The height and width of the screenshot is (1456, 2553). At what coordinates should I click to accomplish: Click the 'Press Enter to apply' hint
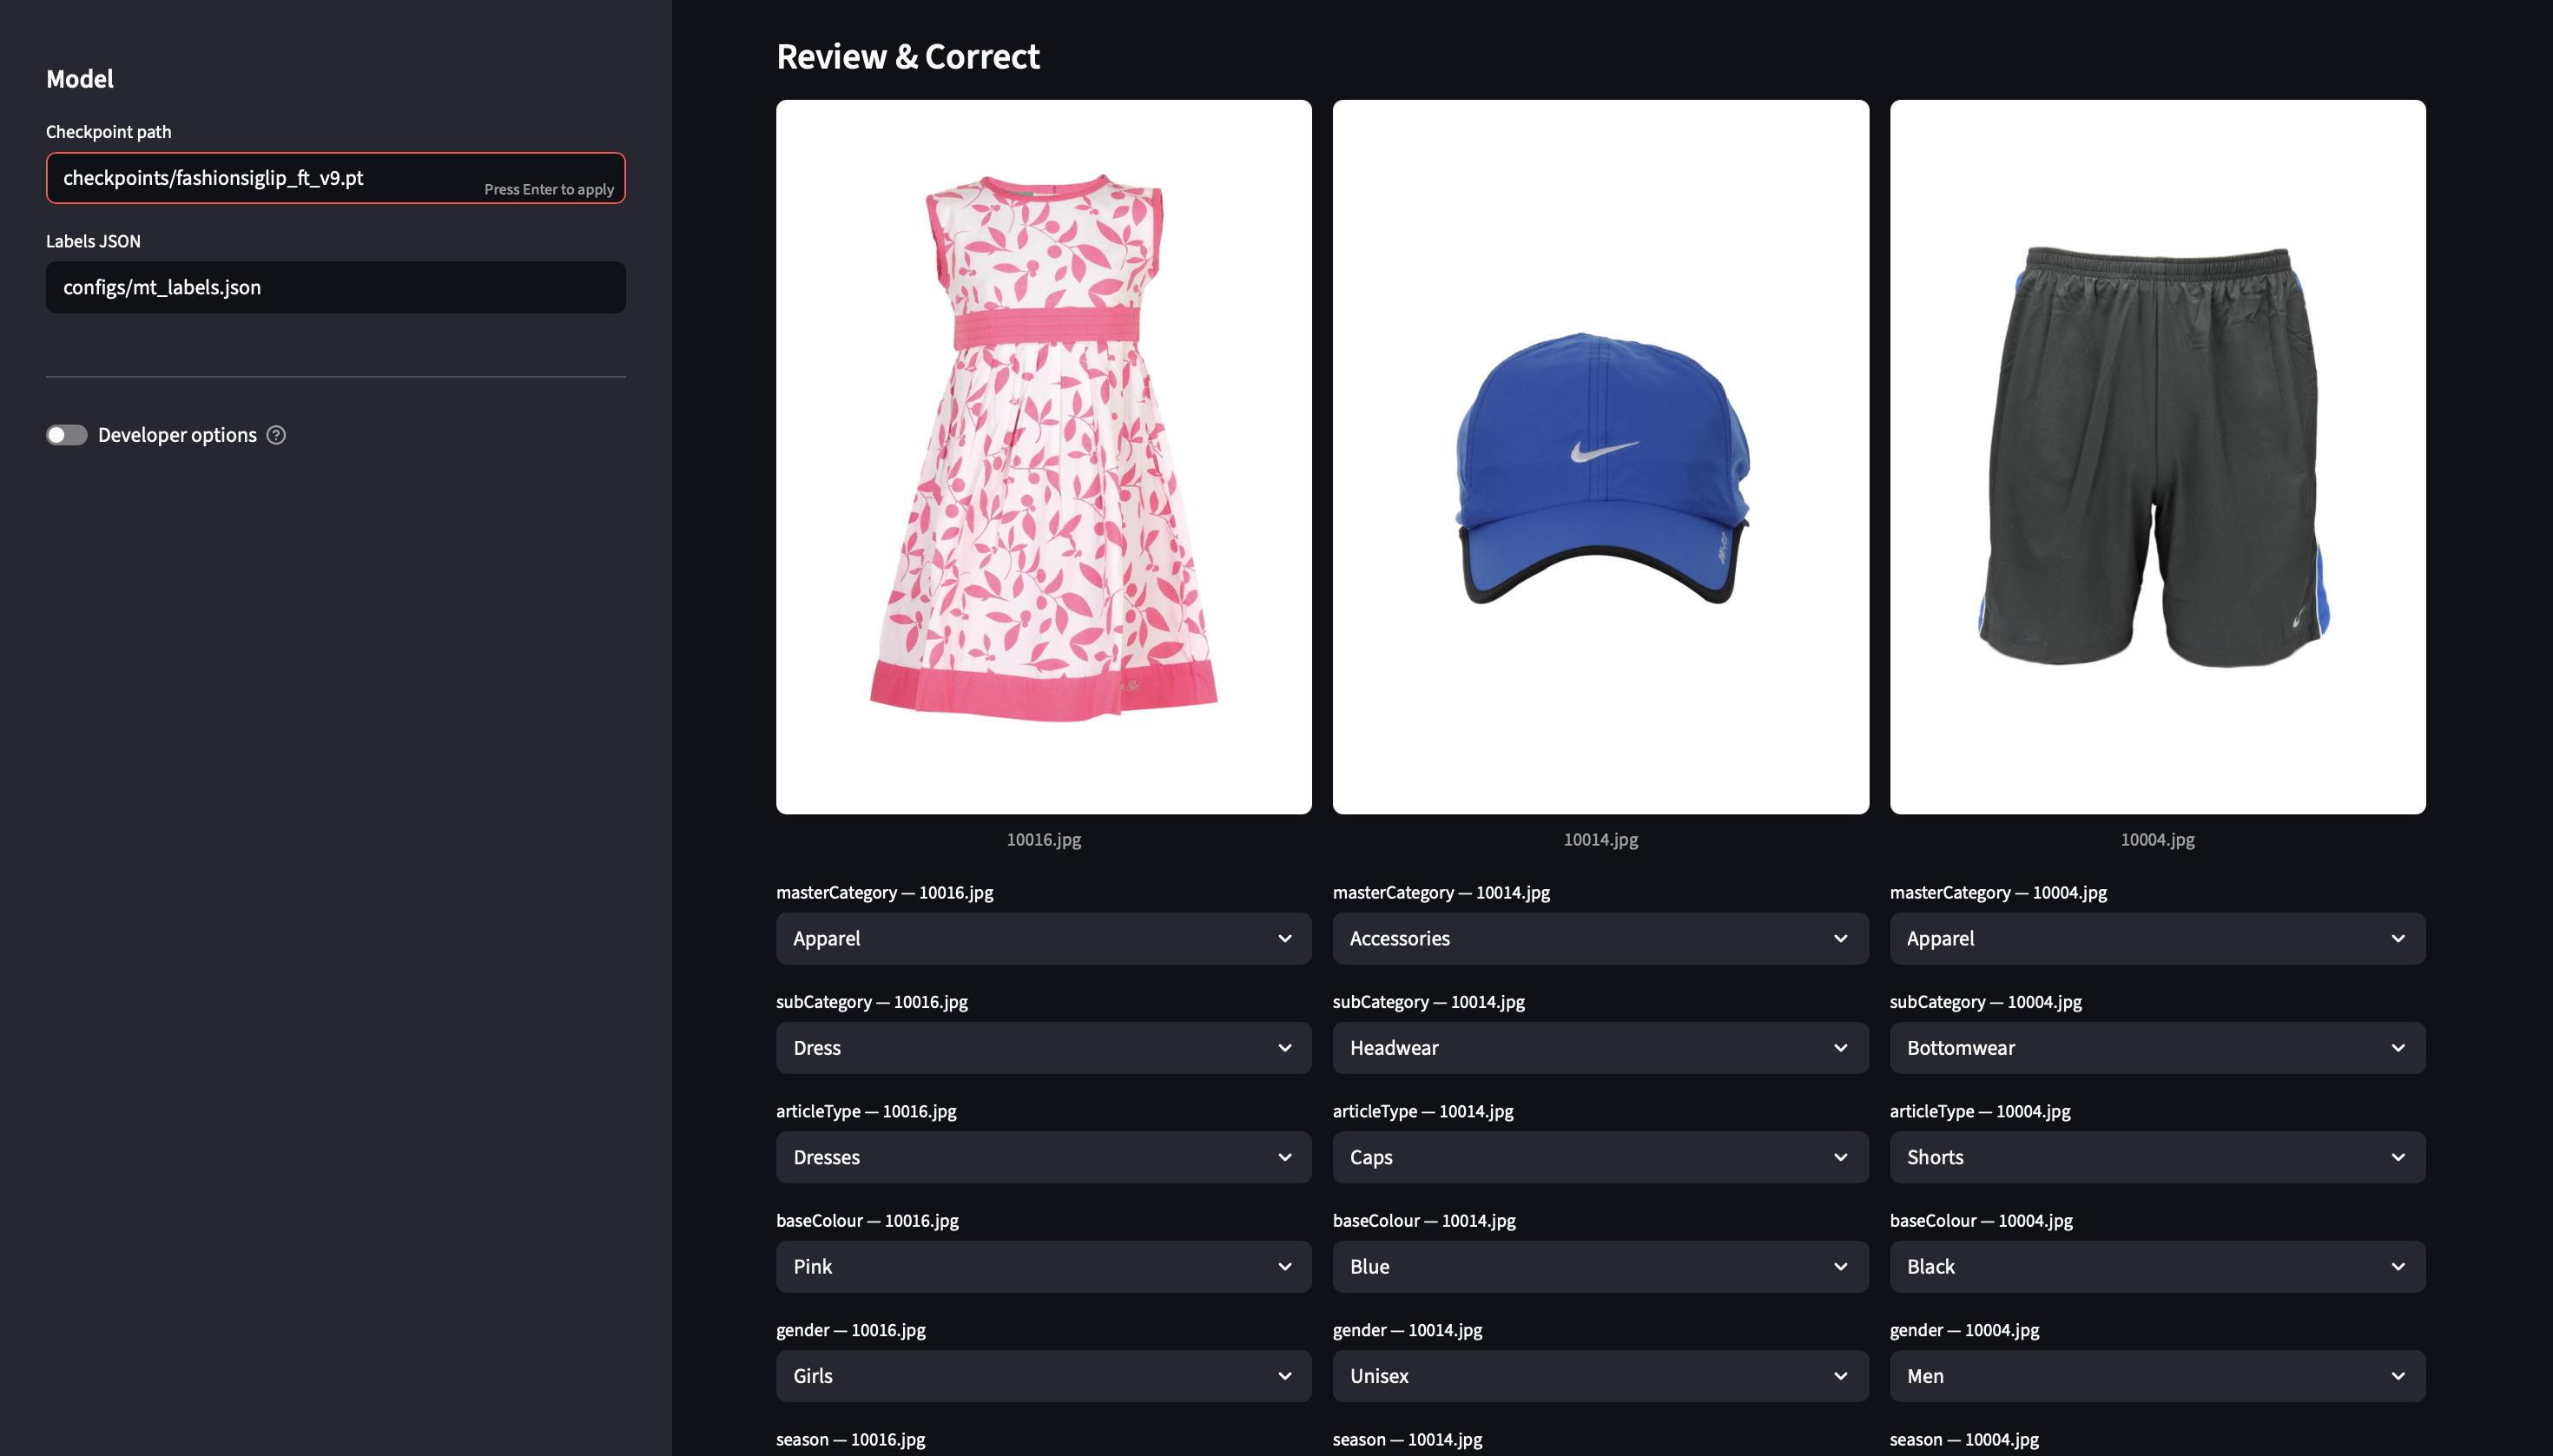point(549,189)
